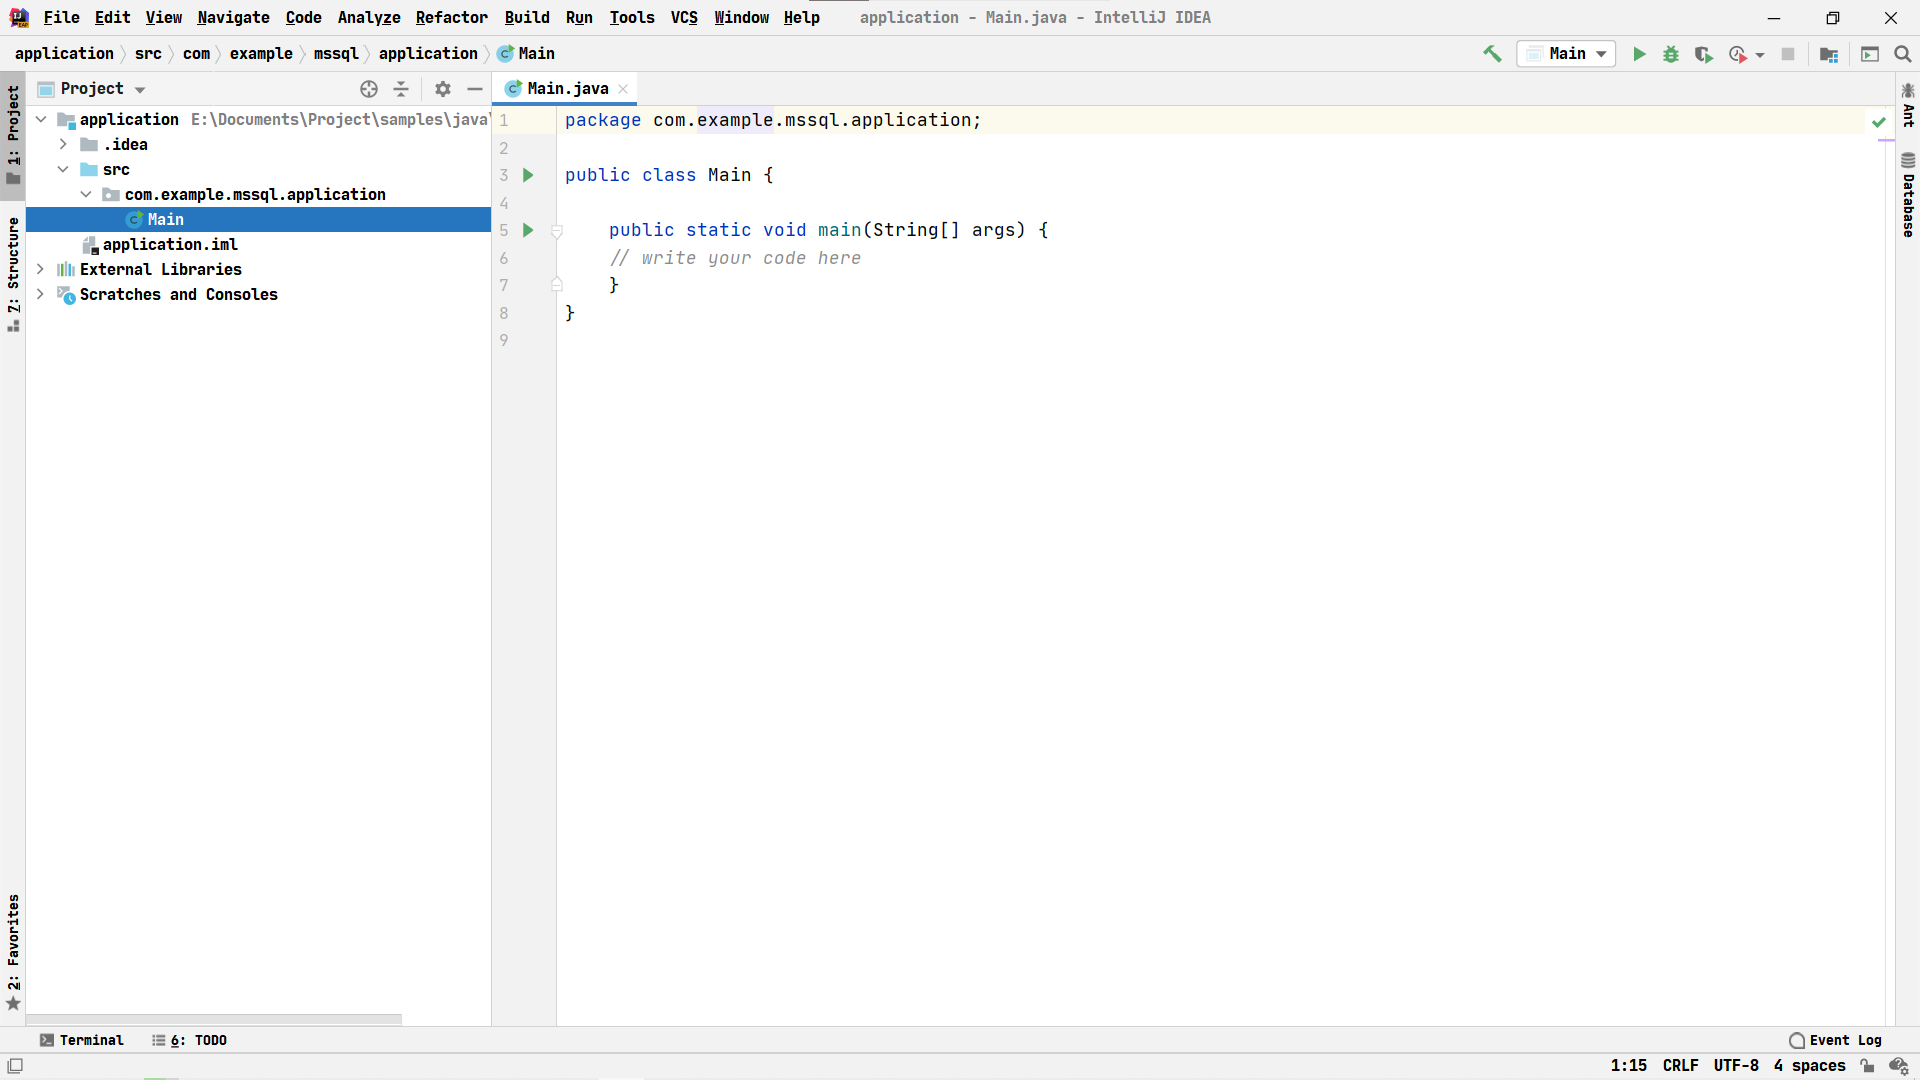
Task: Click Select Opened File target icon
Action: coord(369,89)
